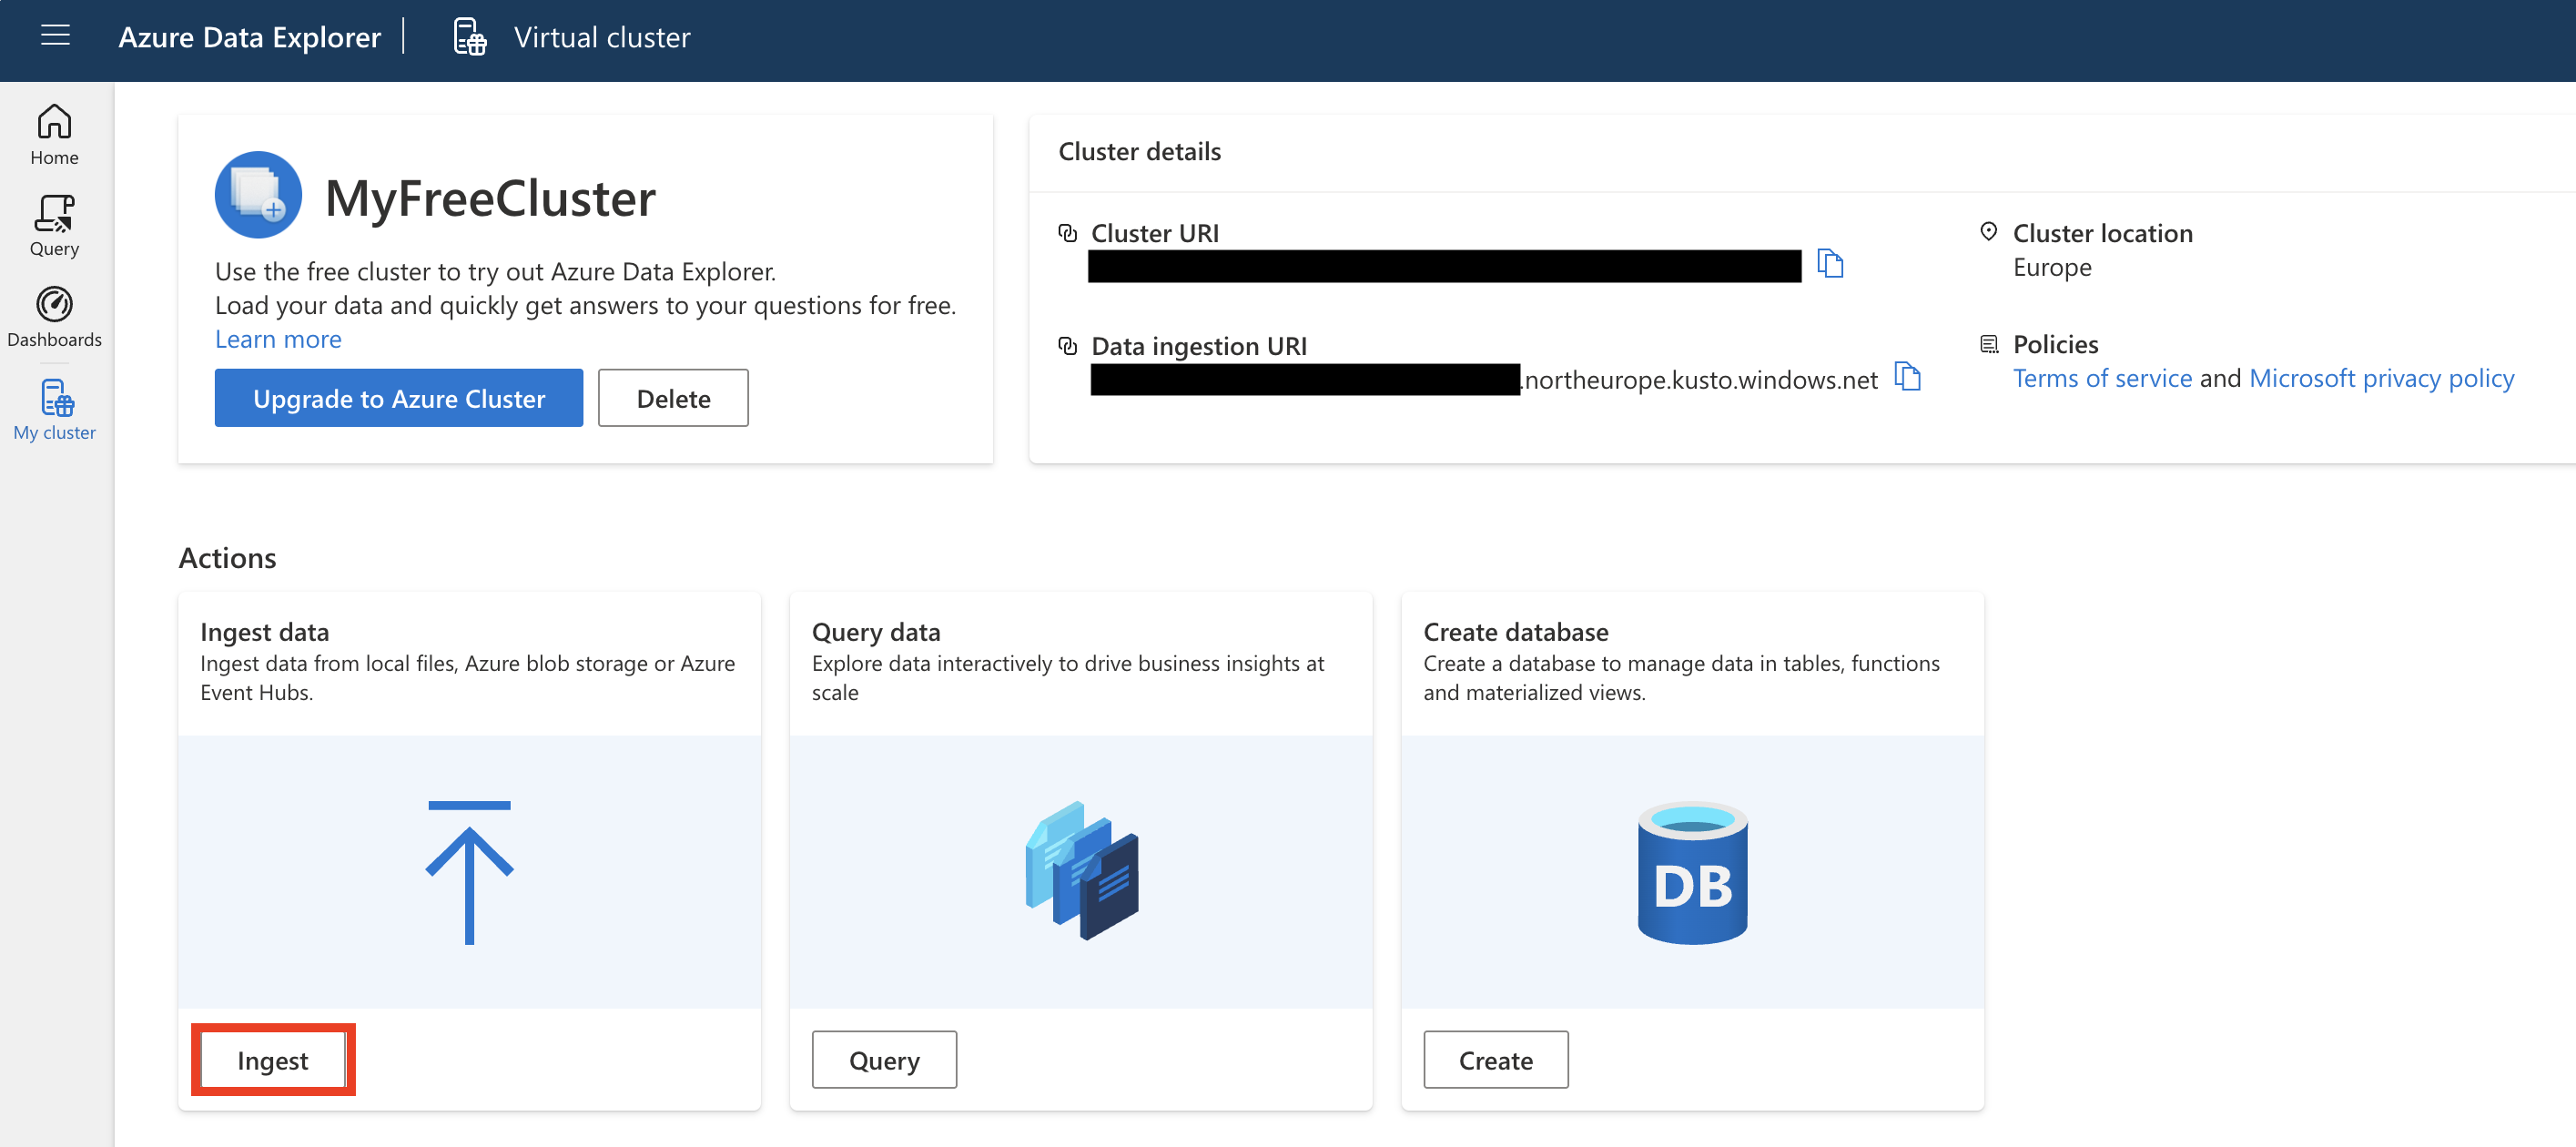Click the Query data card title
Screen dimensions: 2576x1147
[876, 632]
